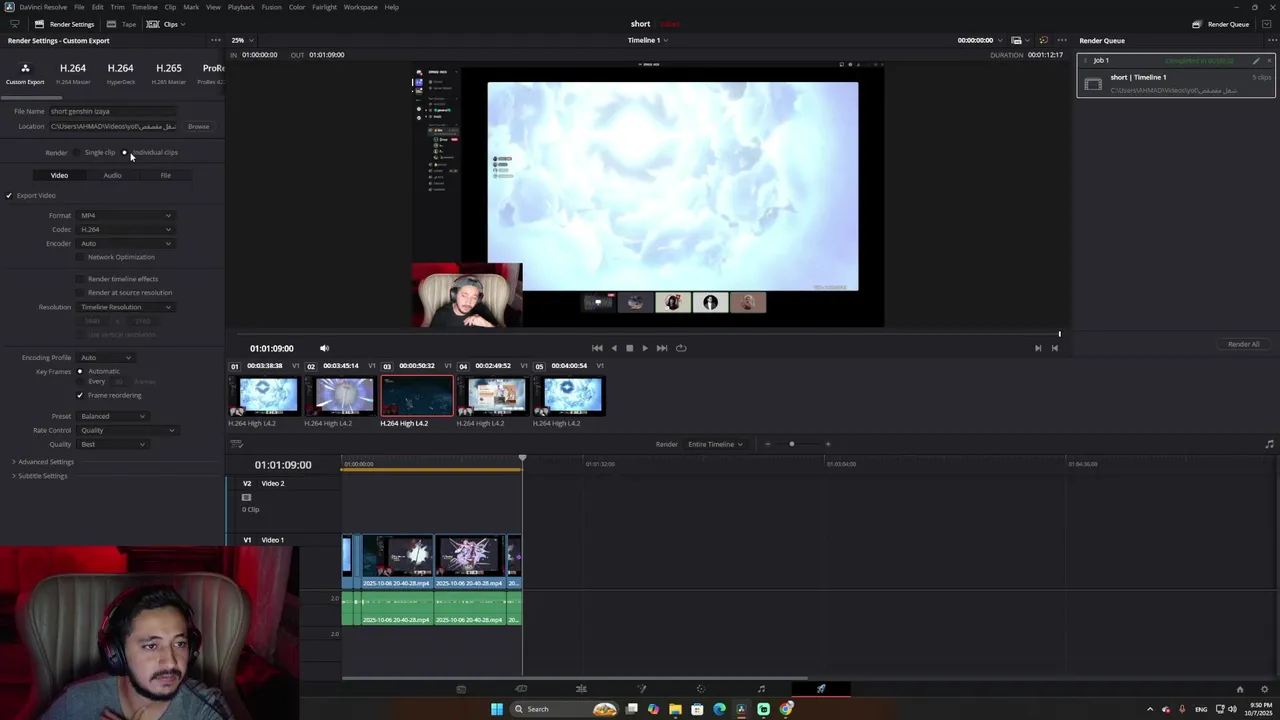Enable Render at source resolution checkbox
1280x720 pixels.
pos(80,293)
